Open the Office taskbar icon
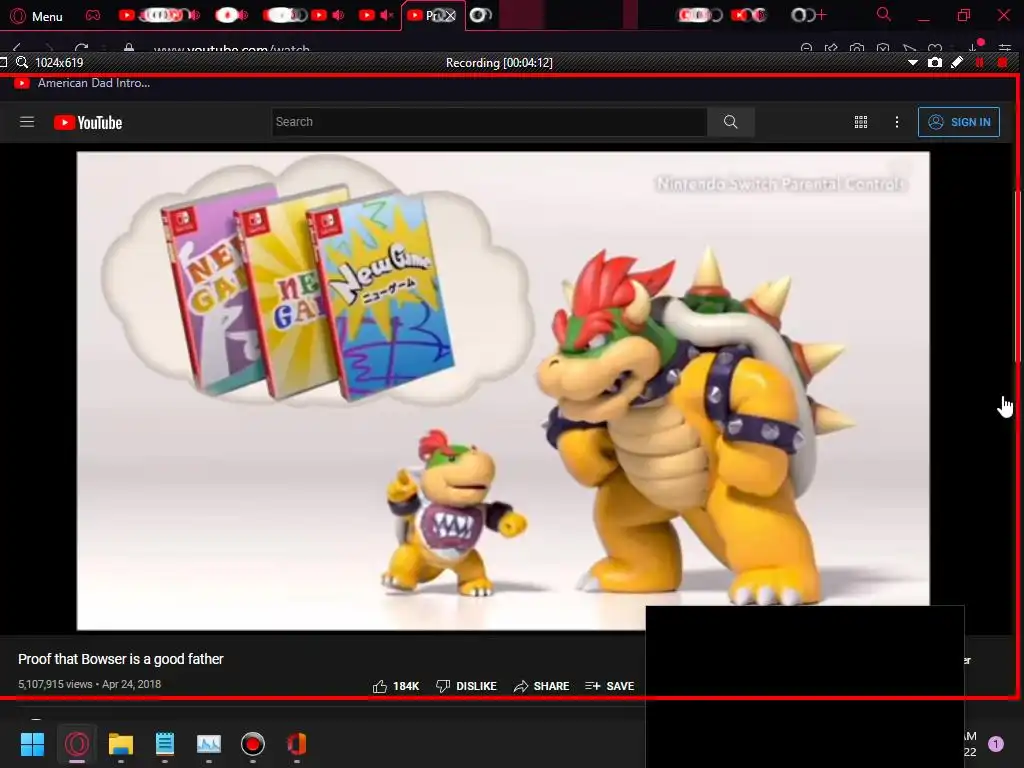The width and height of the screenshot is (1024, 768). (x=296, y=744)
